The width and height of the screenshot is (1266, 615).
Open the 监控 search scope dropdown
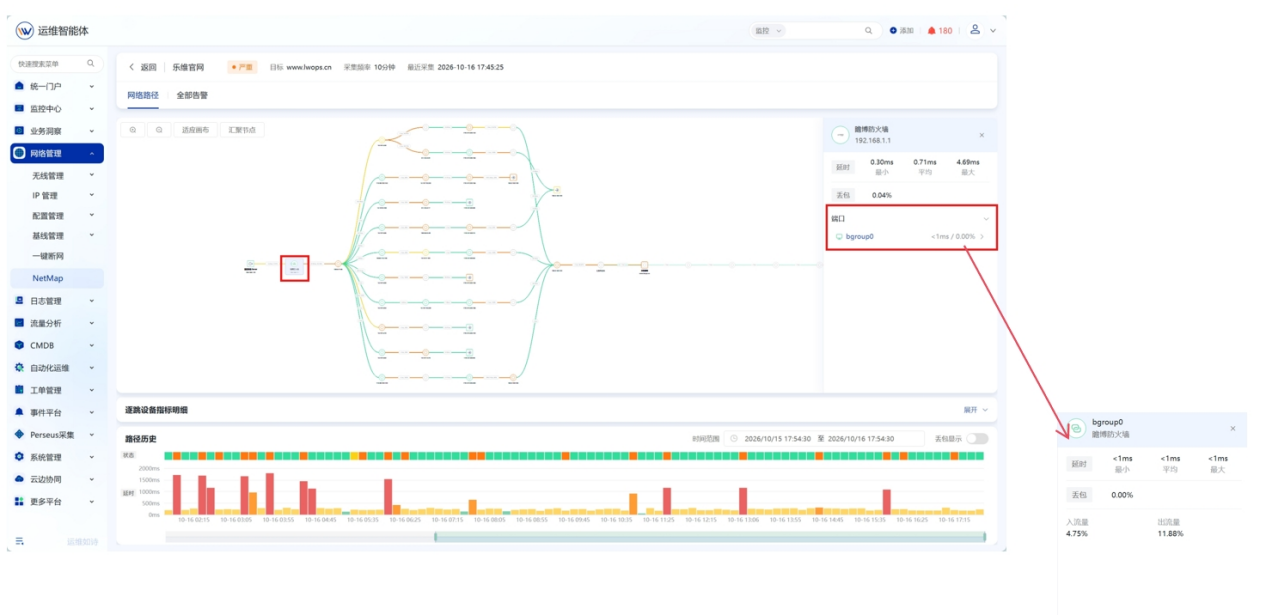tap(769, 31)
